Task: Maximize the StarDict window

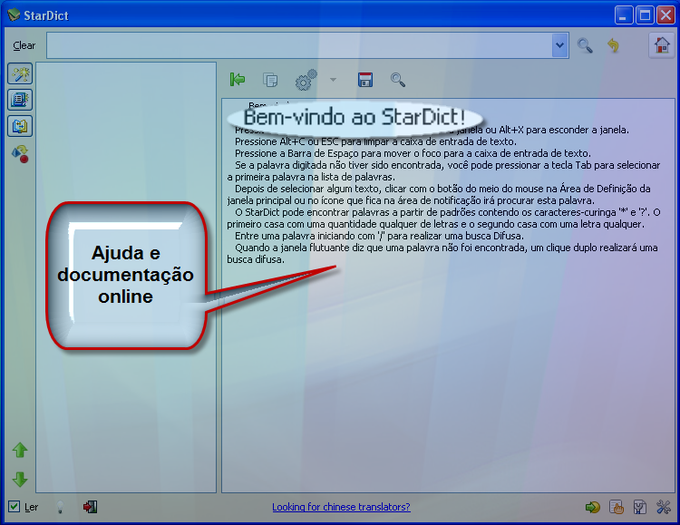Action: [645, 16]
